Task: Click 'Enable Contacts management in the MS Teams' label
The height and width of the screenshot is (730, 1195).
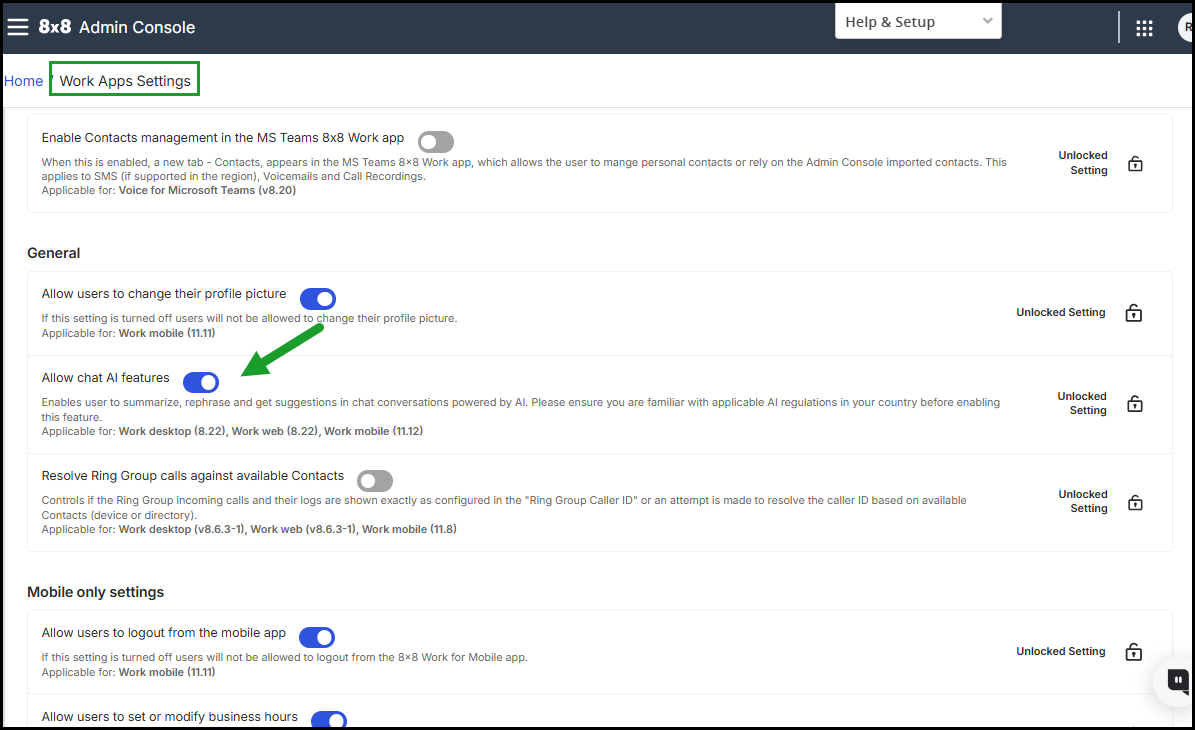Action: 223,138
